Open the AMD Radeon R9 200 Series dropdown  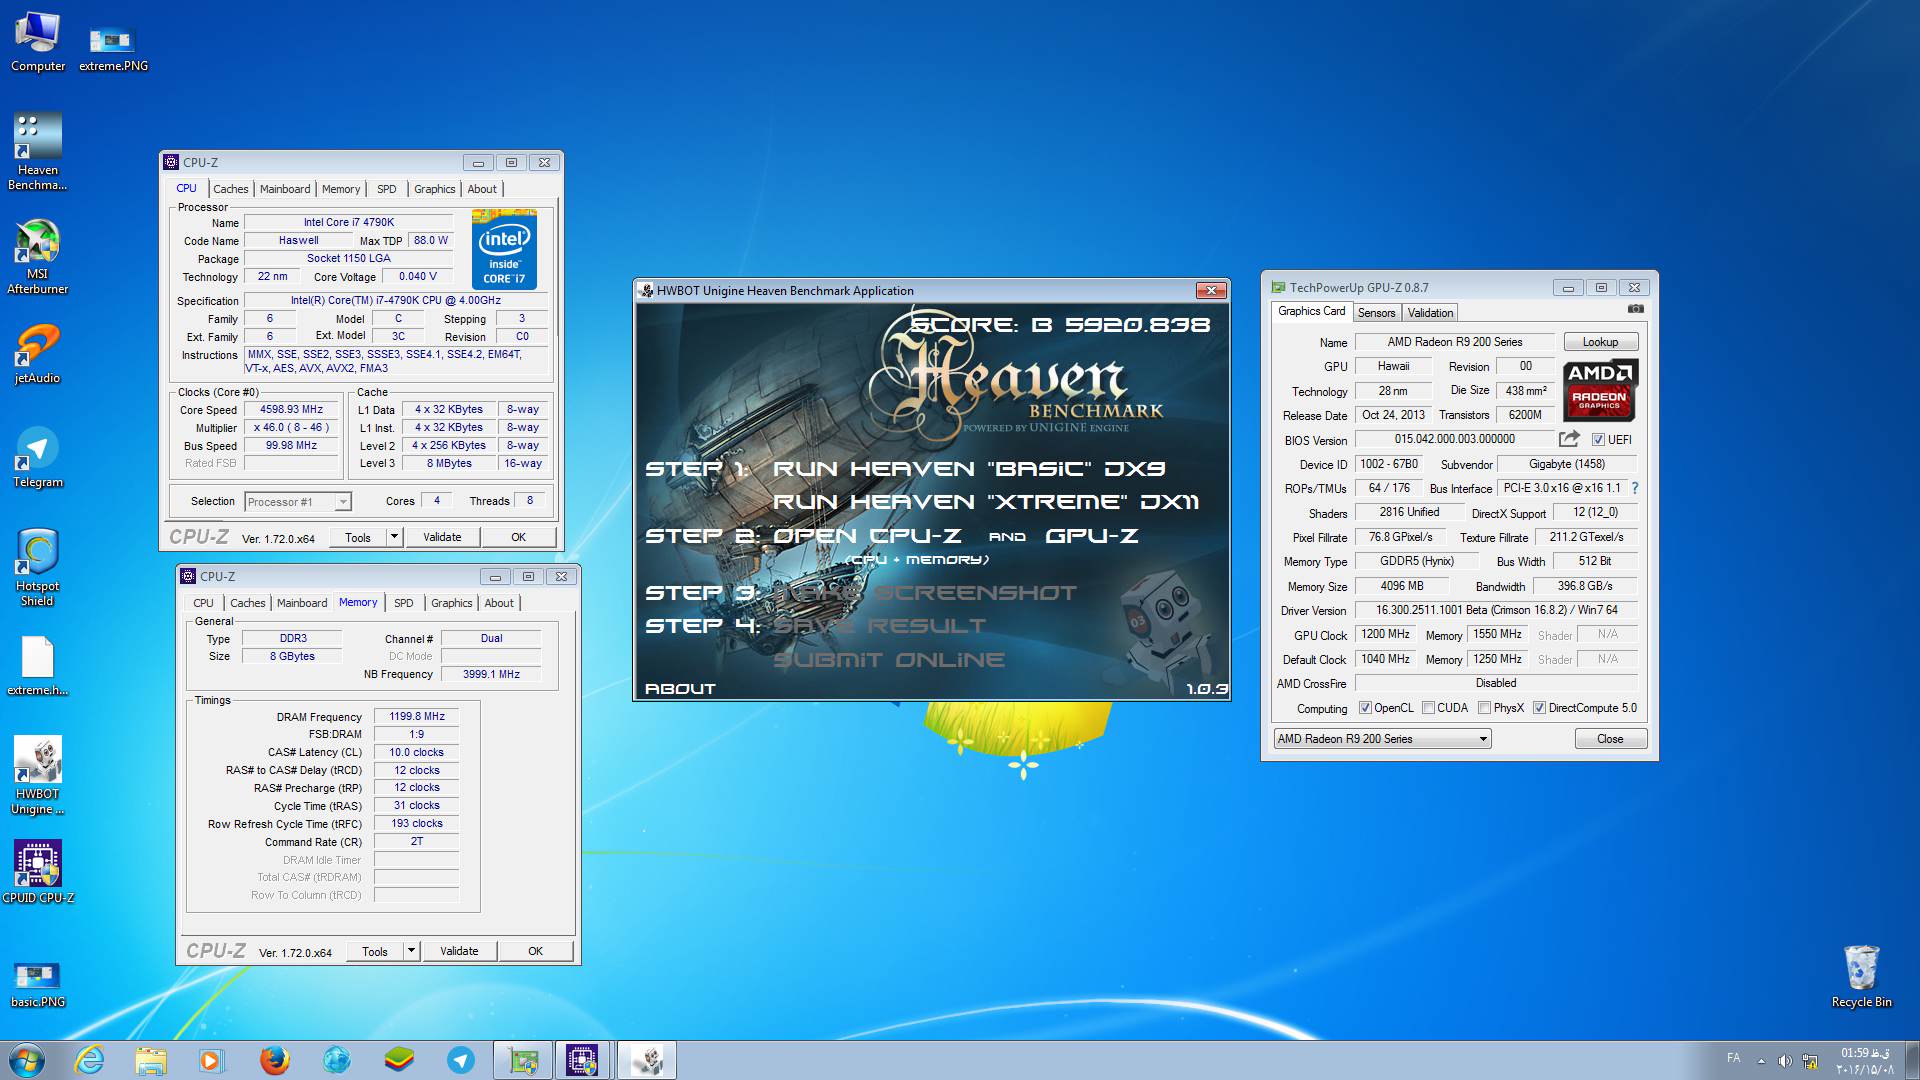(1382, 739)
